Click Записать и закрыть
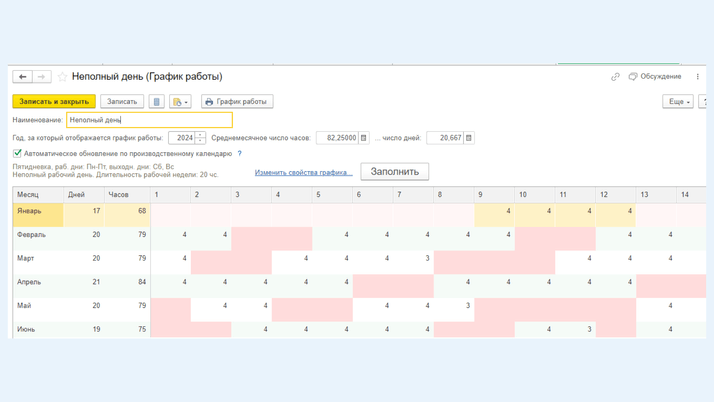The width and height of the screenshot is (714, 402). [x=54, y=101]
